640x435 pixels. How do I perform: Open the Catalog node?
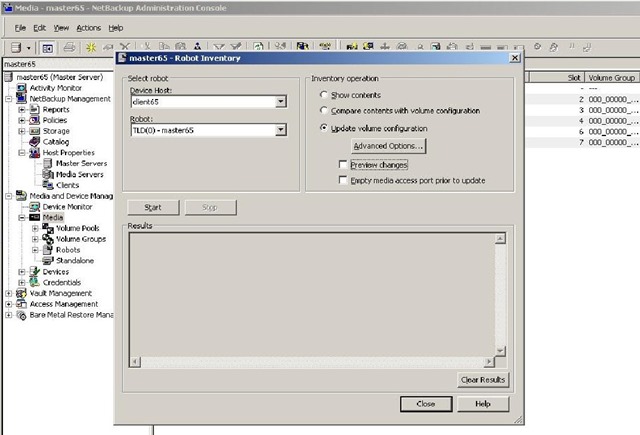pyautogui.click(x=56, y=142)
